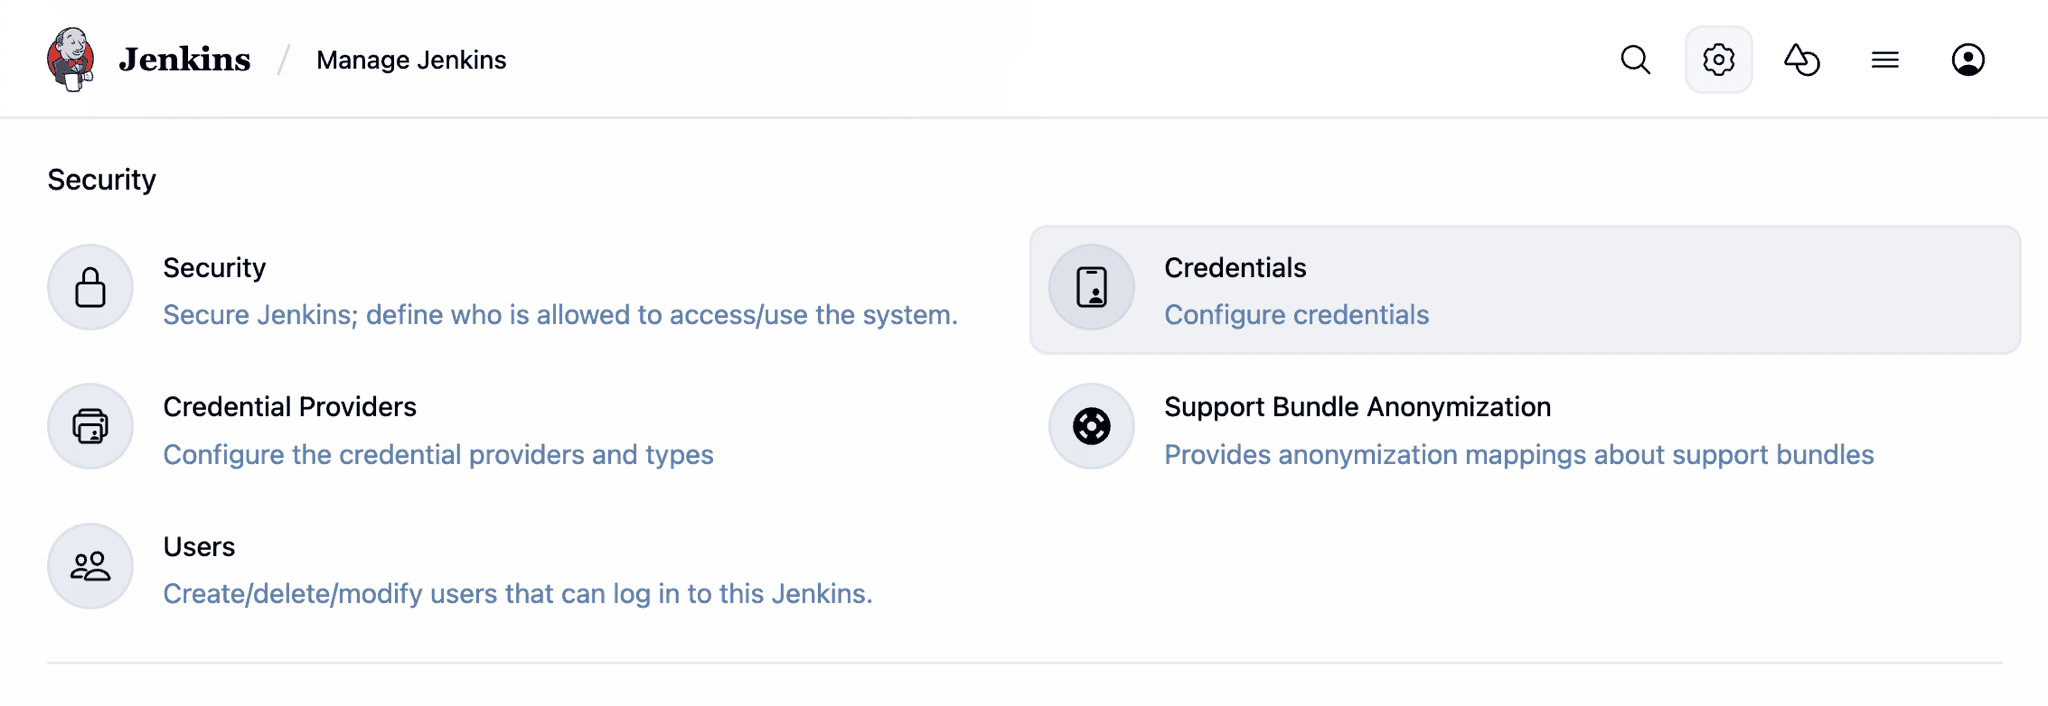The width and height of the screenshot is (2048, 706).
Task: Open the Secure Jenkins access link
Action: coord(560,314)
